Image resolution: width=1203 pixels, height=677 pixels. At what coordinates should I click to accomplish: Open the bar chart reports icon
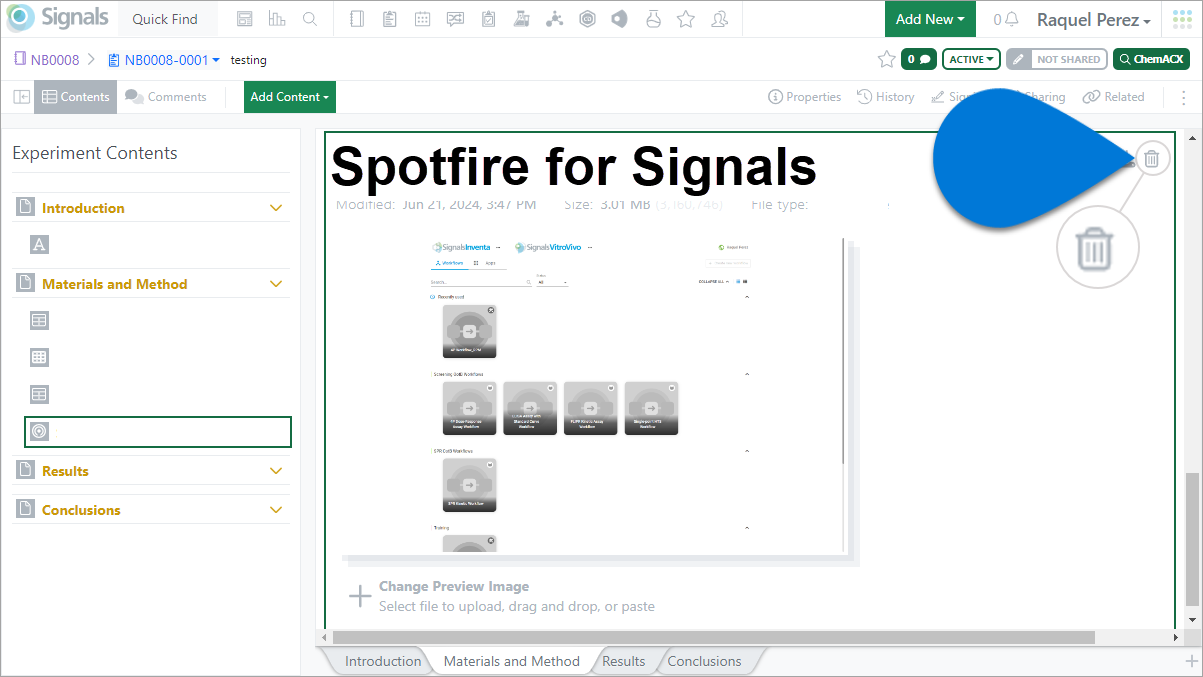pyautogui.click(x=277, y=19)
